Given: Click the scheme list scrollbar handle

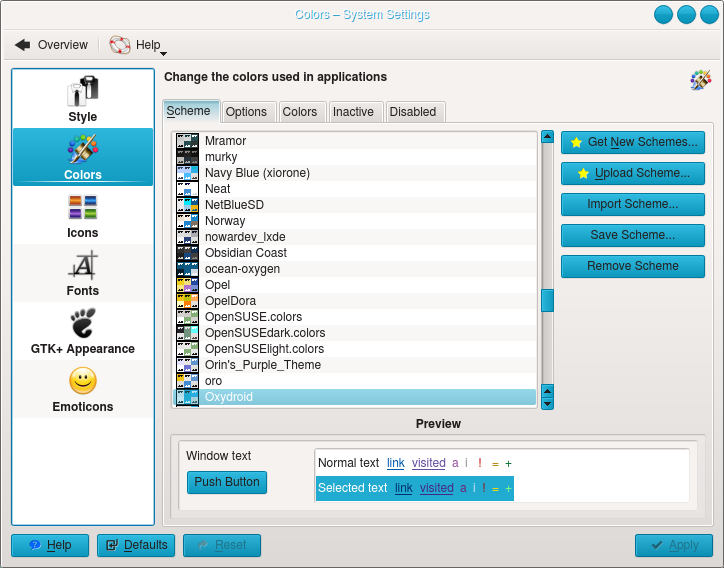Looking at the screenshot, I should click(547, 301).
